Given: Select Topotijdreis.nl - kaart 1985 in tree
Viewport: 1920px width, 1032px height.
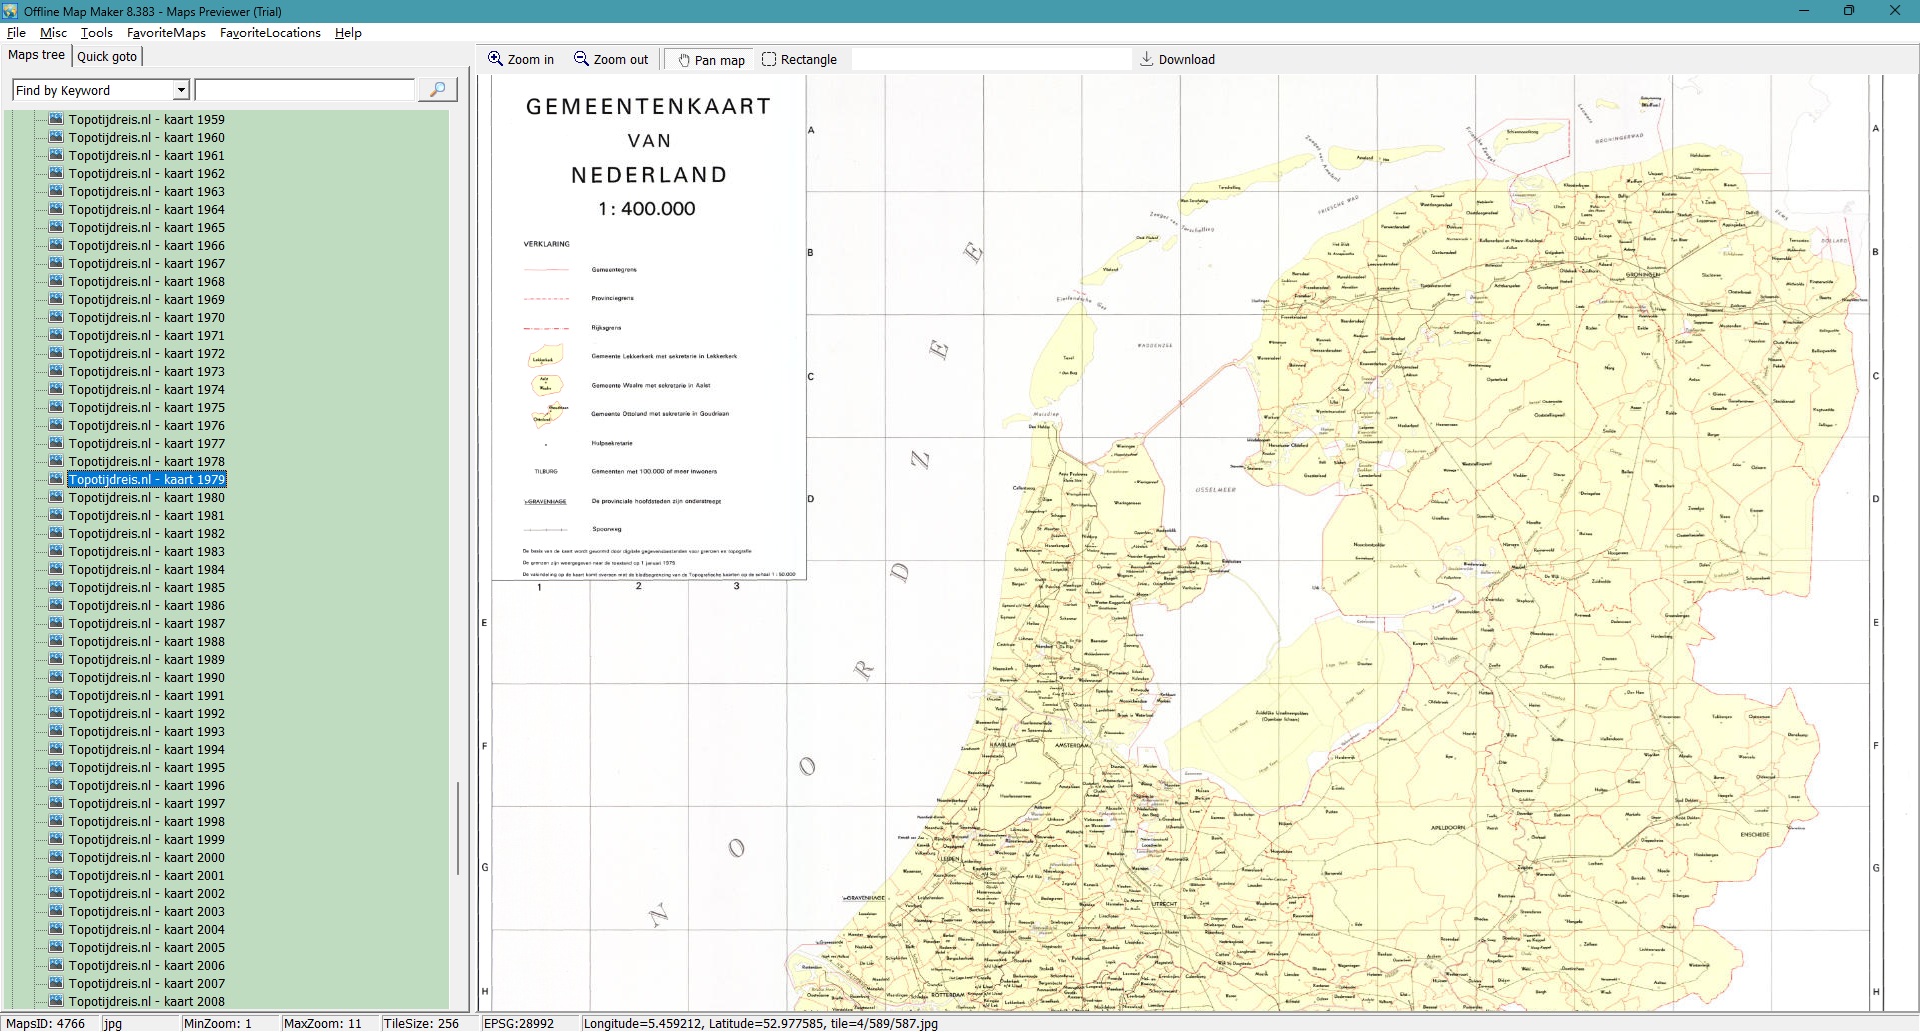Looking at the screenshot, I should pyautogui.click(x=146, y=587).
